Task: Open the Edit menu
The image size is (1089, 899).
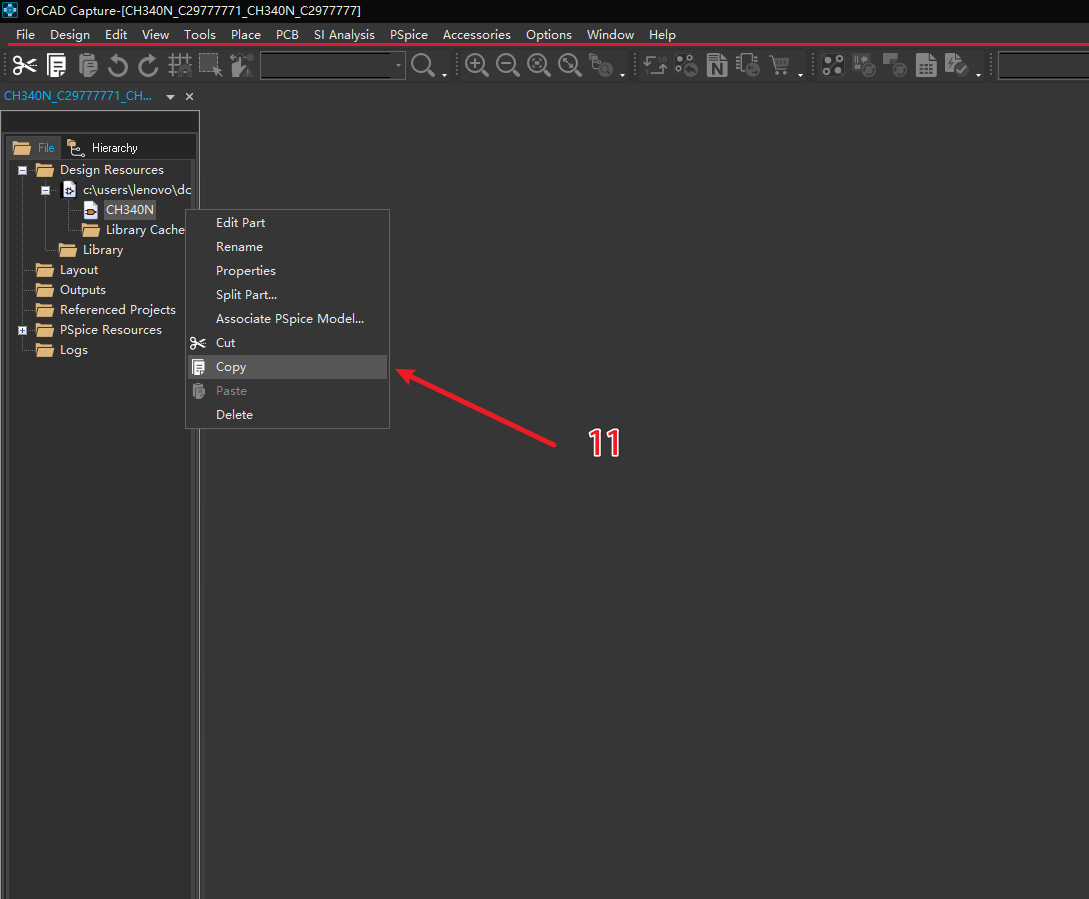Action: (116, 34)
